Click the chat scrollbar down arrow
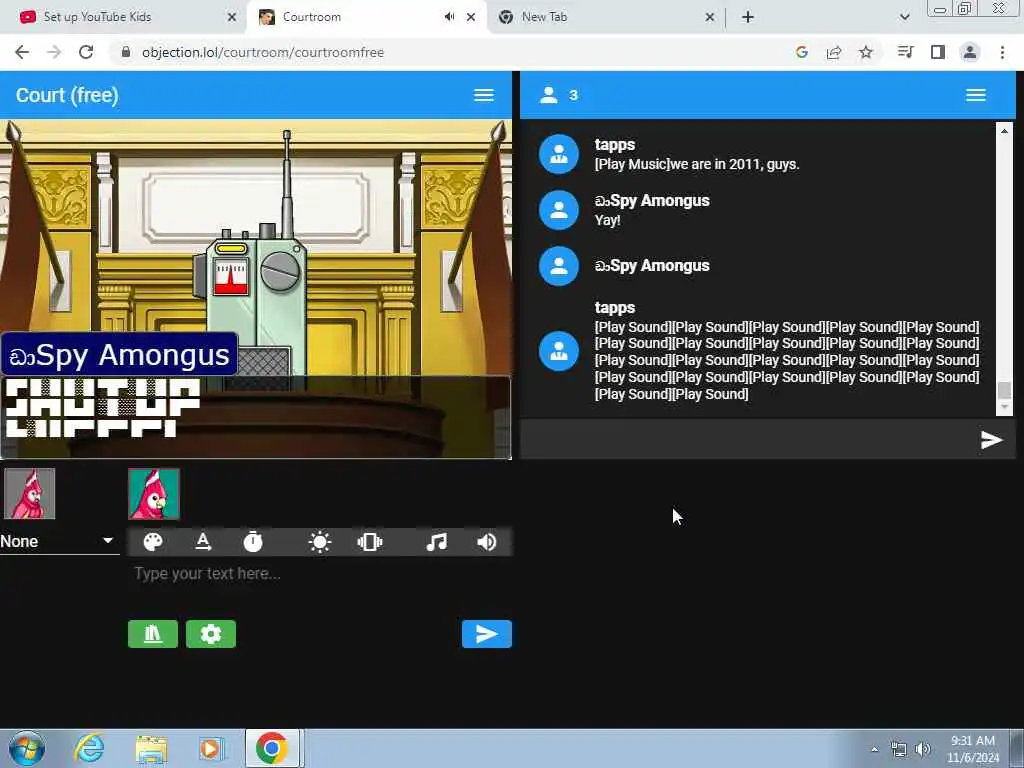This screenshot has height=768, width=1024. click(x=1004, y=407)
